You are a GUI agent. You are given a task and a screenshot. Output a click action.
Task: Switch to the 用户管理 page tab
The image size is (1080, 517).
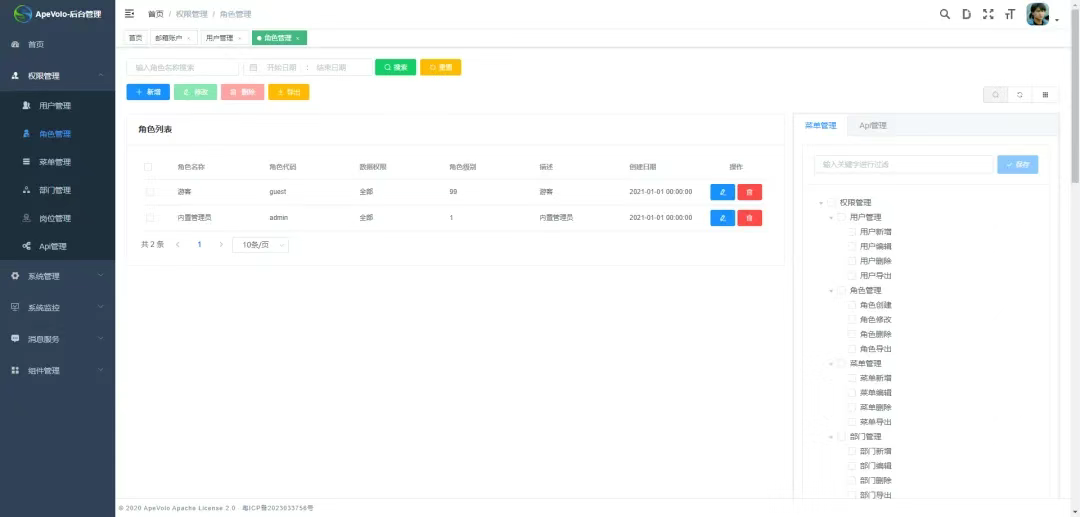click(219, 38)
